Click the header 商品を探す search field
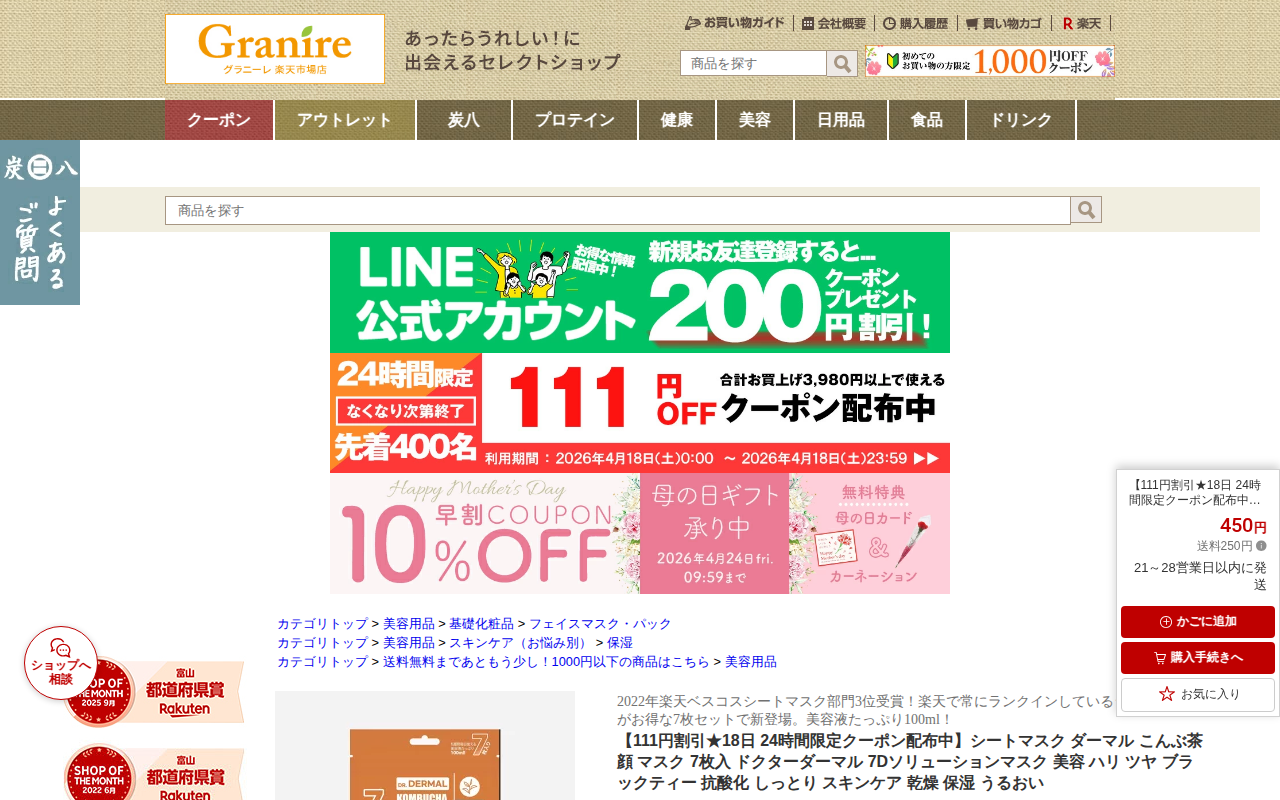This screenshot has width=1280, height=800. [753, 63]
